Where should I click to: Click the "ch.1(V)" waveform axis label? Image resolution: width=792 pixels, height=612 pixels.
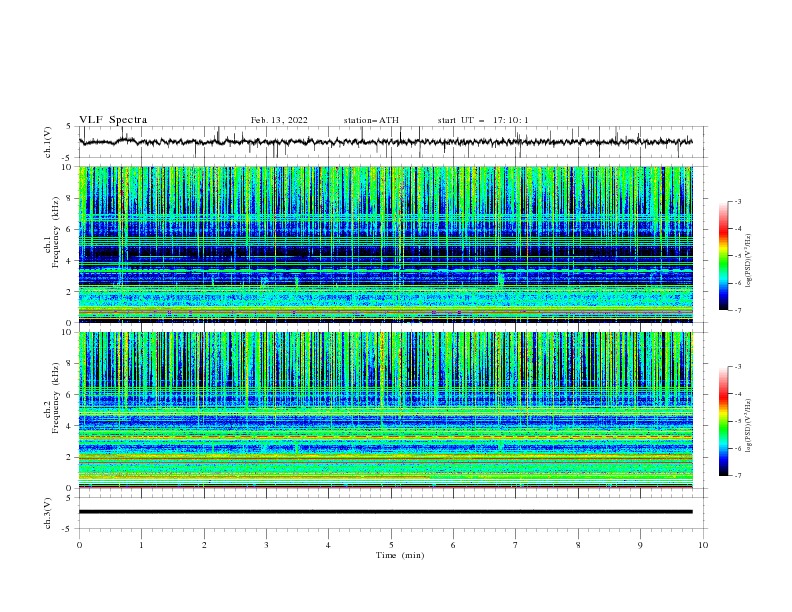coord(48,142)
